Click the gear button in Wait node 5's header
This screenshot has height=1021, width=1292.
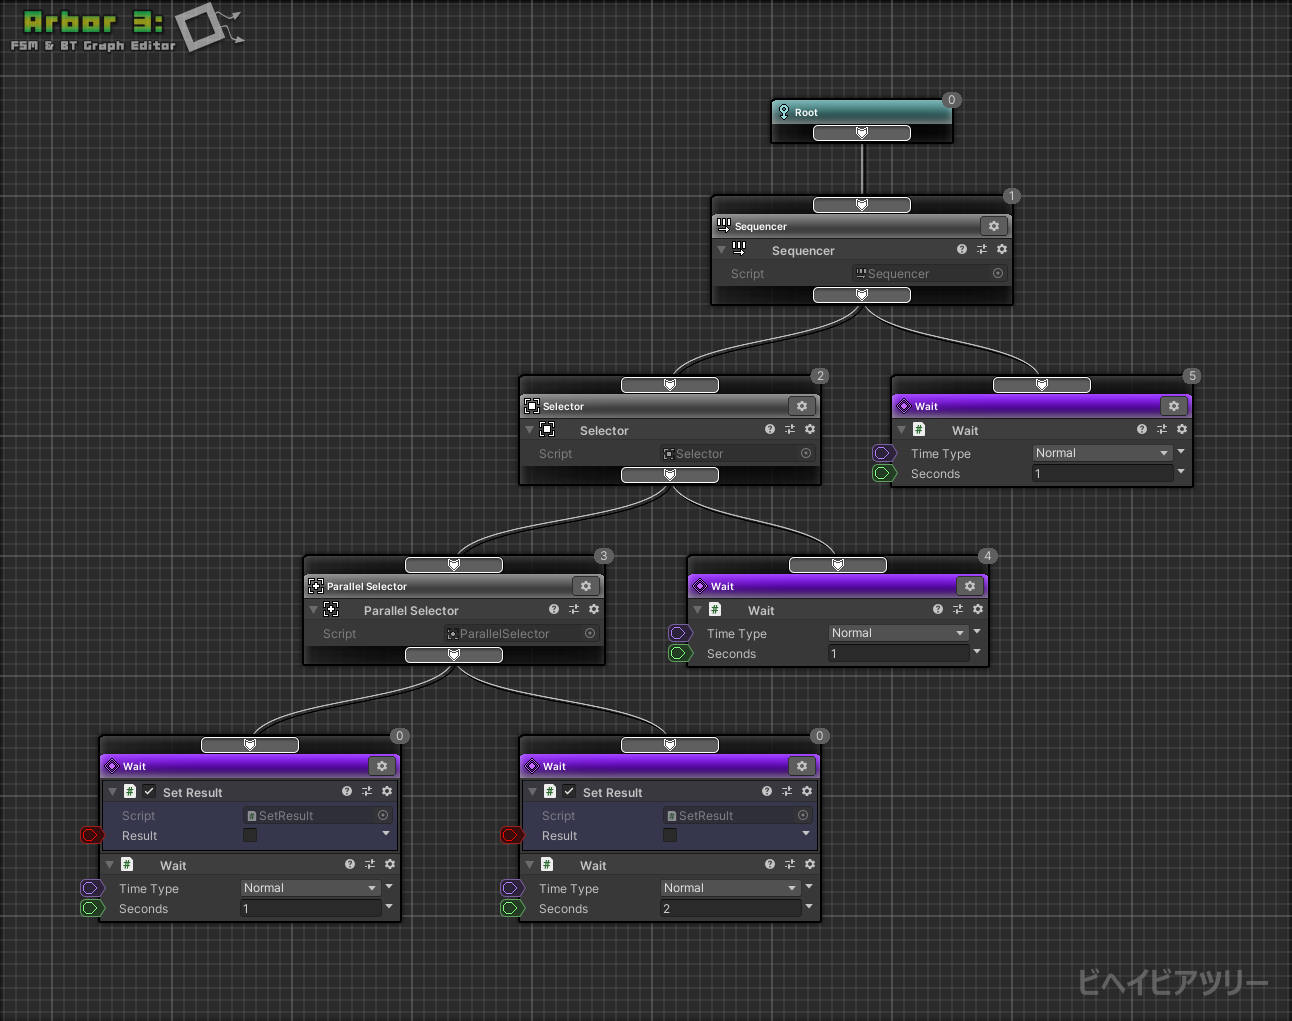(1173, 406)
